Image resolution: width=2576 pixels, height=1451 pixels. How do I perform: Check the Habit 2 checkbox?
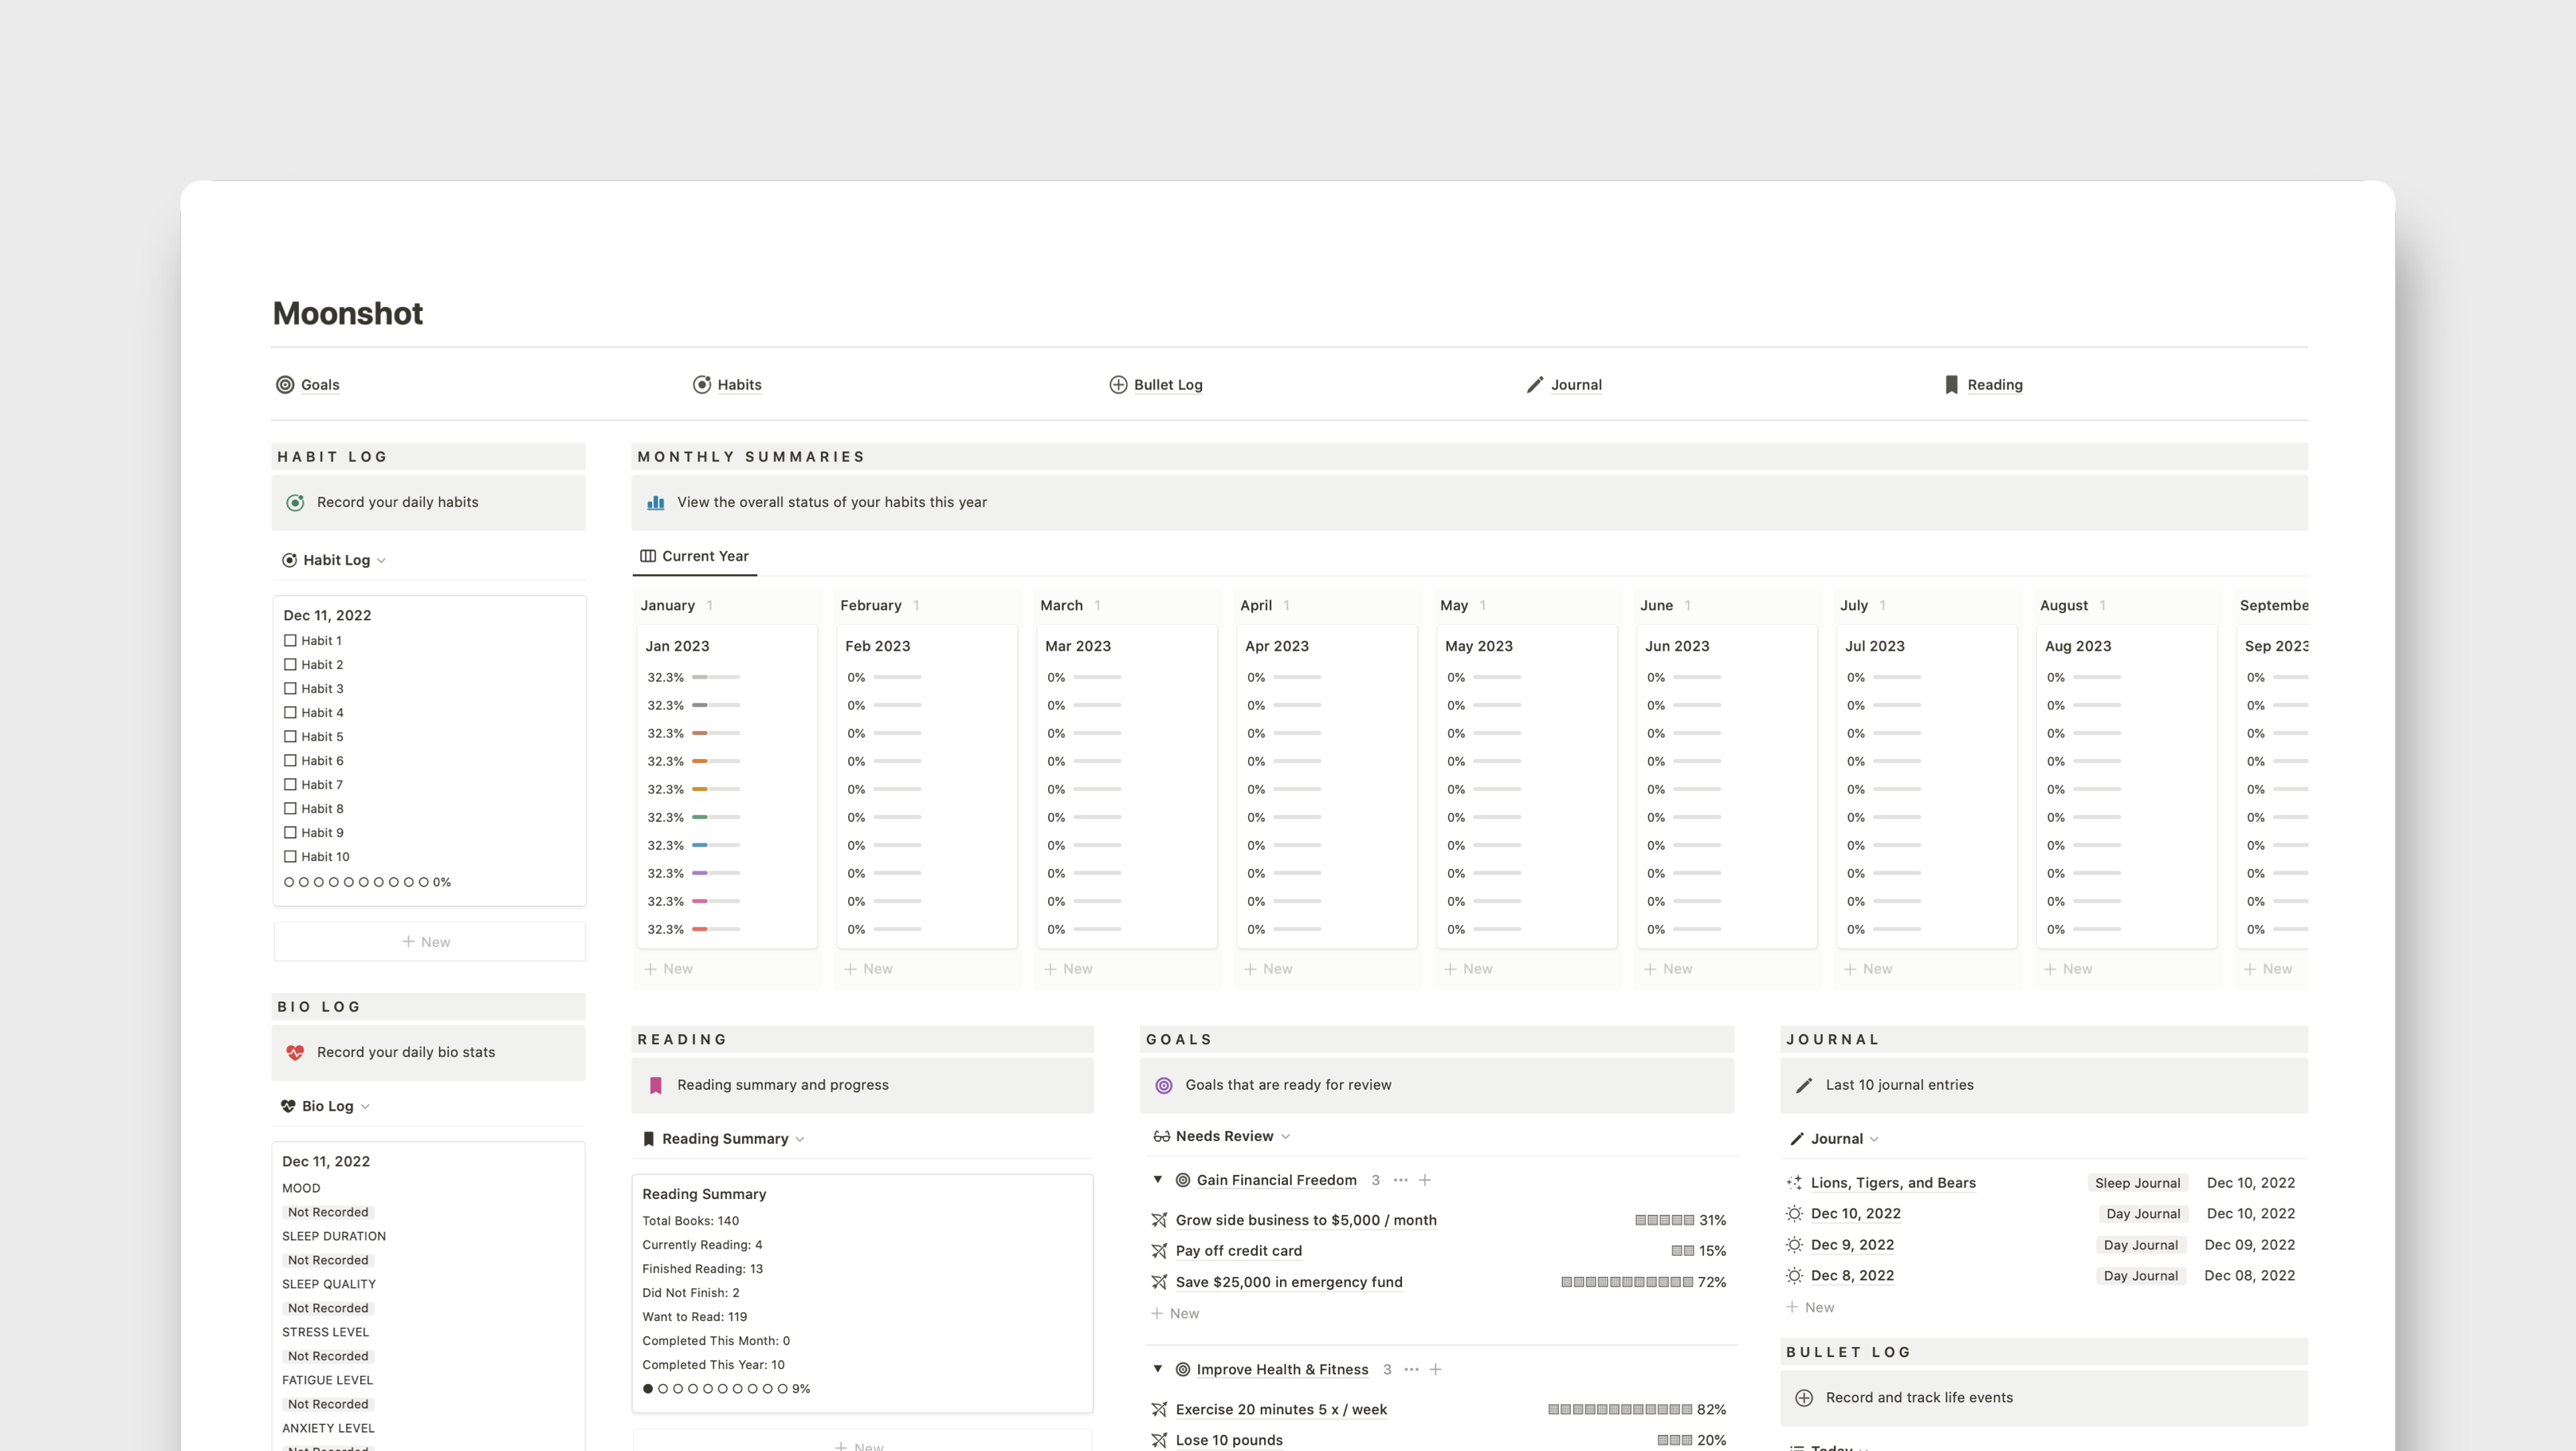[x=290, y=665]
